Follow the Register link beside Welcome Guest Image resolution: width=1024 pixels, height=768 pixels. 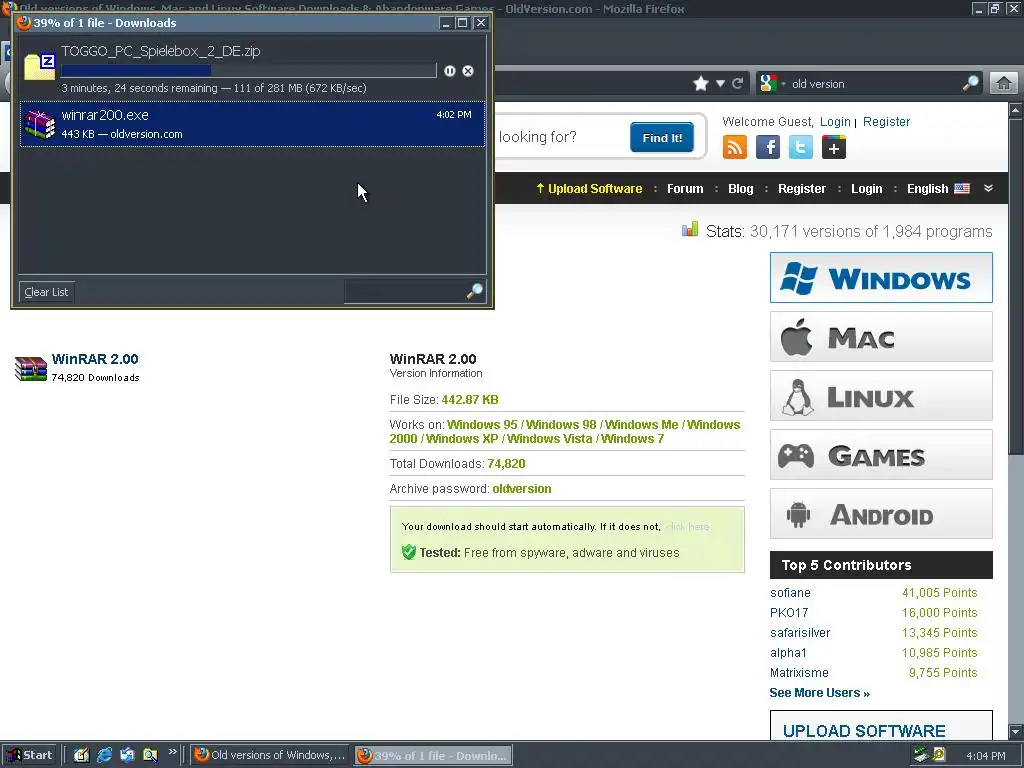click(886, 121)
